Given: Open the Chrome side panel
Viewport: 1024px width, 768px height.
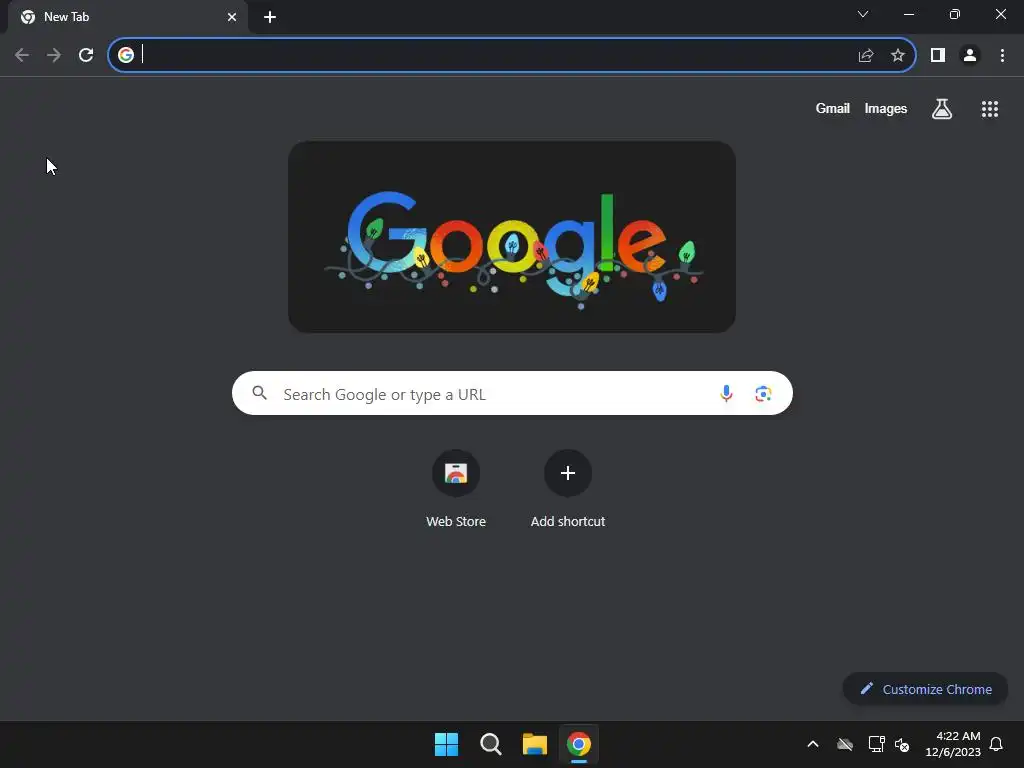Looking at the screenshot, I should pos(938,55).
